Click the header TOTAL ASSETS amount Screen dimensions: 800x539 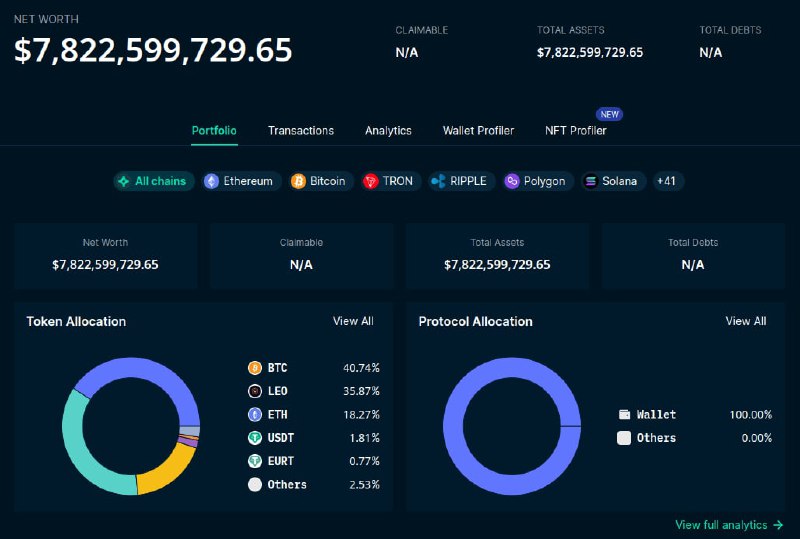coord(590,53)
